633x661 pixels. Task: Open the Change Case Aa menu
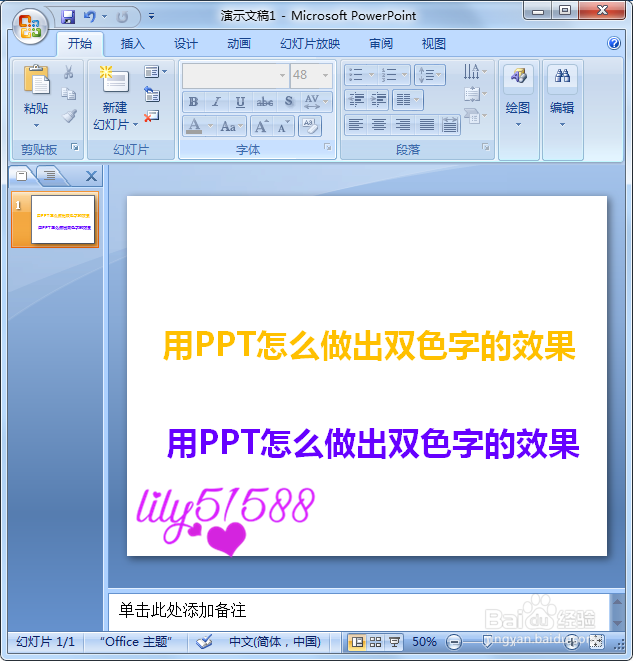click(x=231, y=126)
